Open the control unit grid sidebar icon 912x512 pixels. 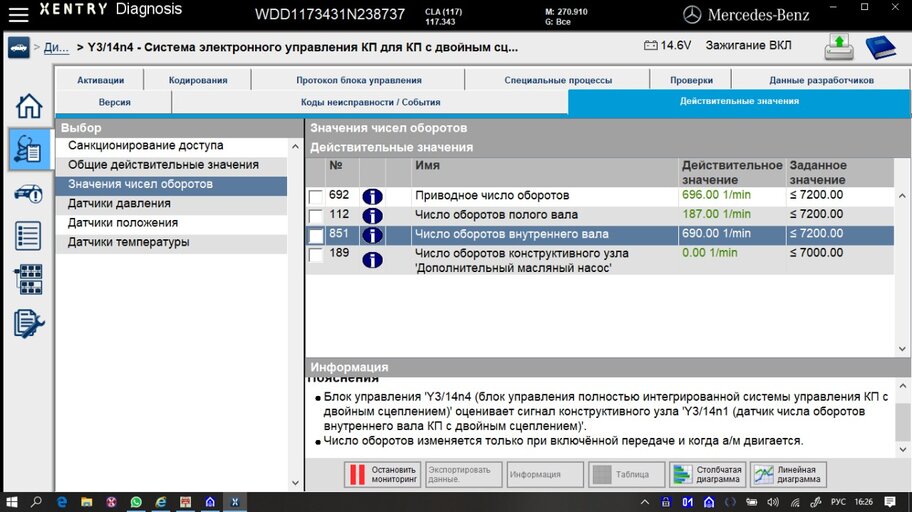(28, 279)
